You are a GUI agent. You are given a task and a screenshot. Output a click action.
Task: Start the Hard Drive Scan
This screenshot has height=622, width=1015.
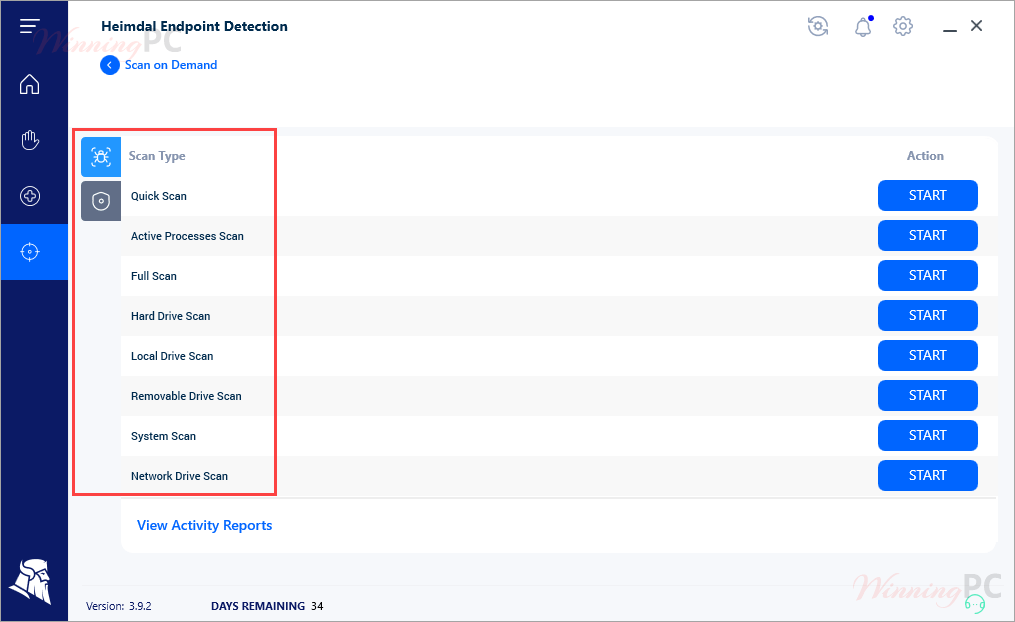(928, 316)
